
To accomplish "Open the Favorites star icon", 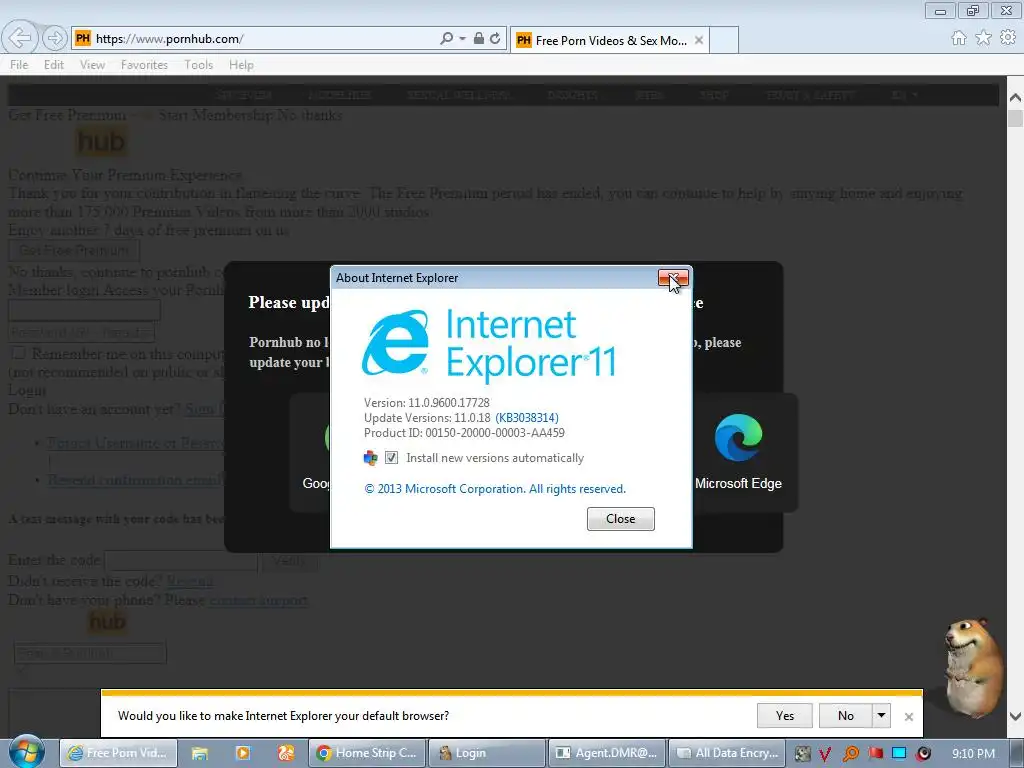I will [x=983, y=38].
